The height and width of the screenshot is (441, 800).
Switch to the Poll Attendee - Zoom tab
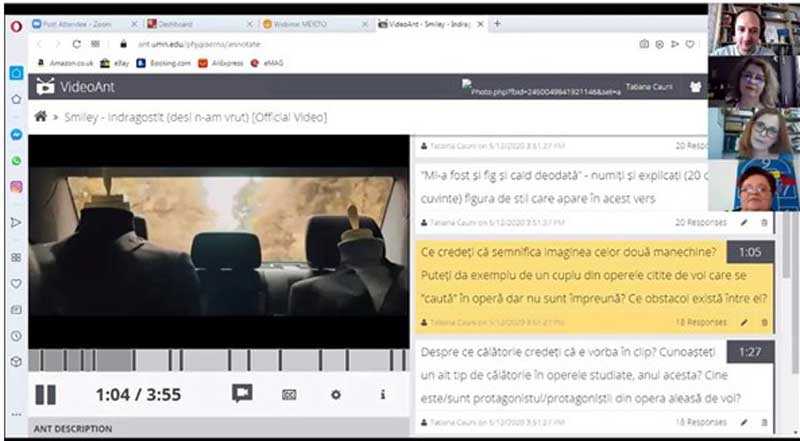pyautogui.click(x=84, y=24)
